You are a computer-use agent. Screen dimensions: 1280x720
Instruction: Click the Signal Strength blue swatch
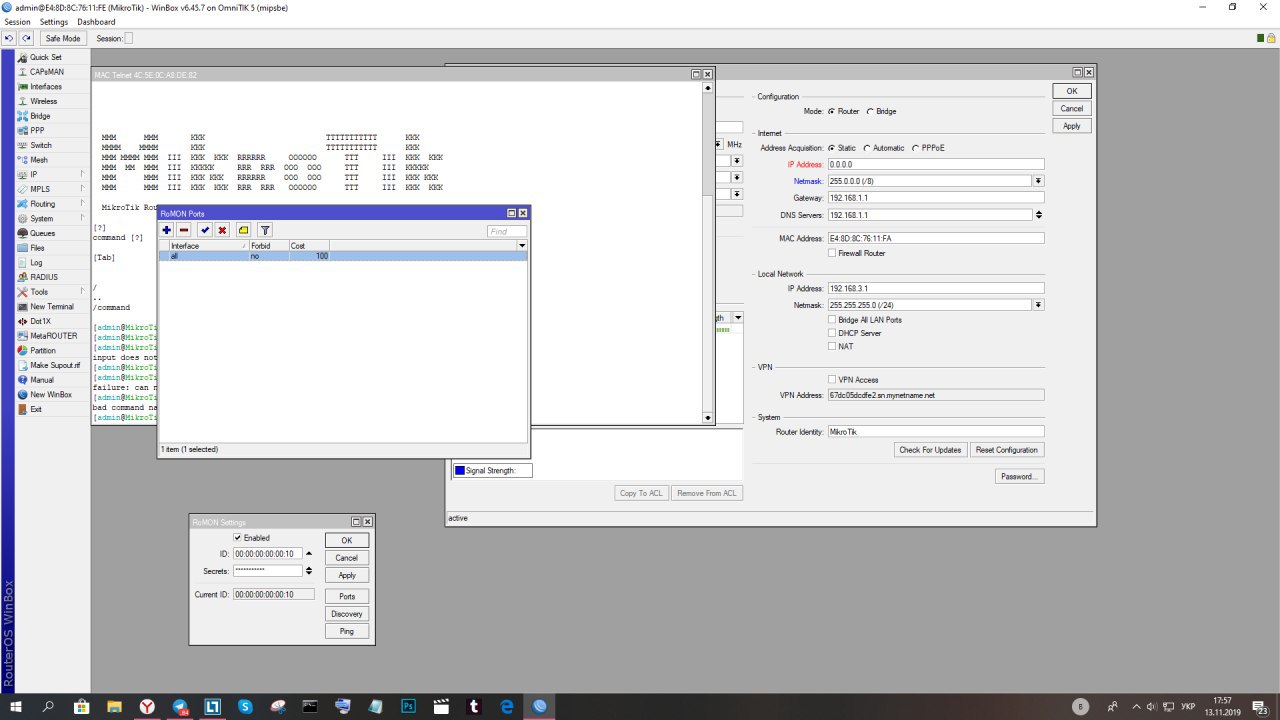pyautogui.click(x=460, y=471)
